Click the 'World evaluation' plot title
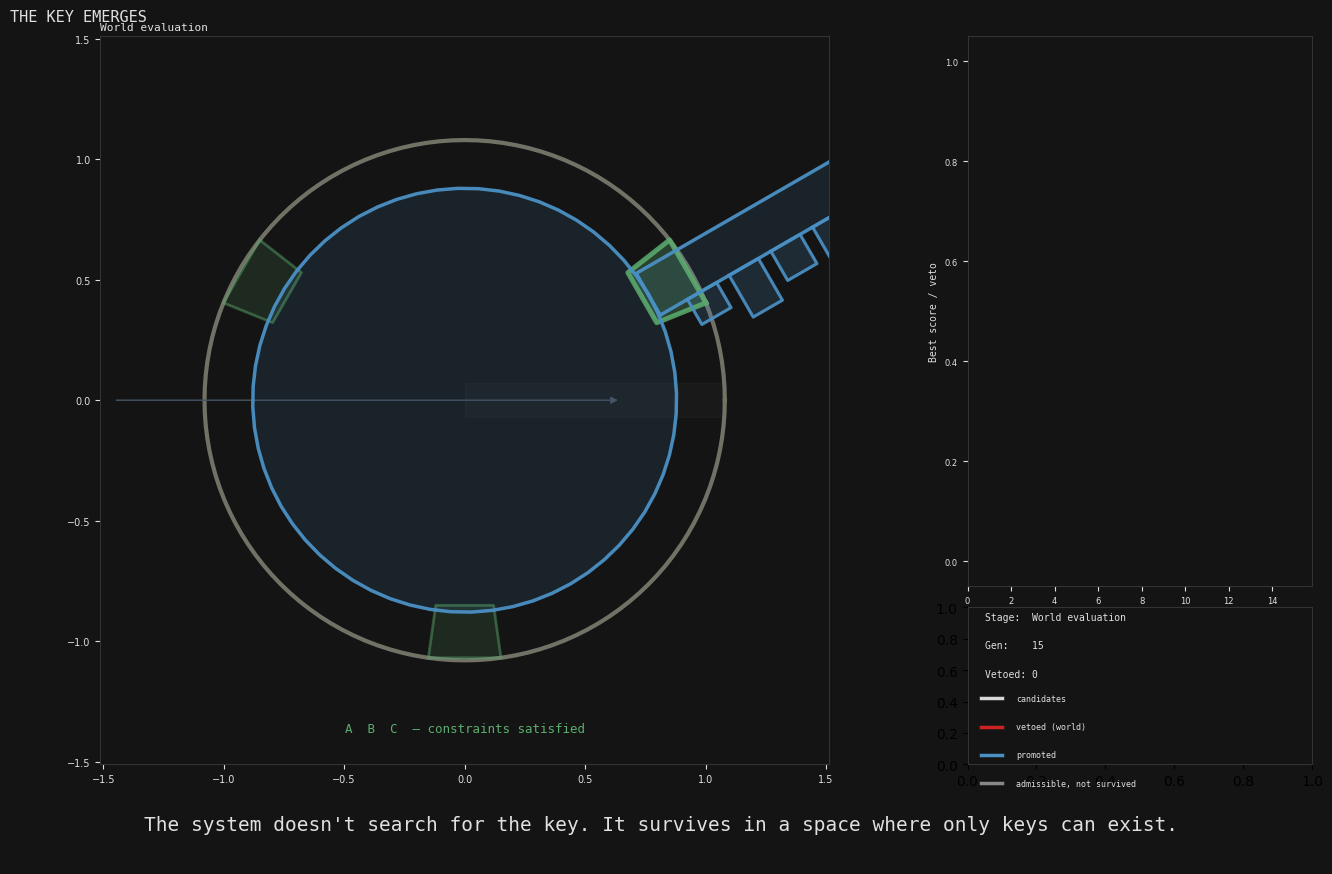The width and height of the screenshot is (1332, 874). coord(154,28)
